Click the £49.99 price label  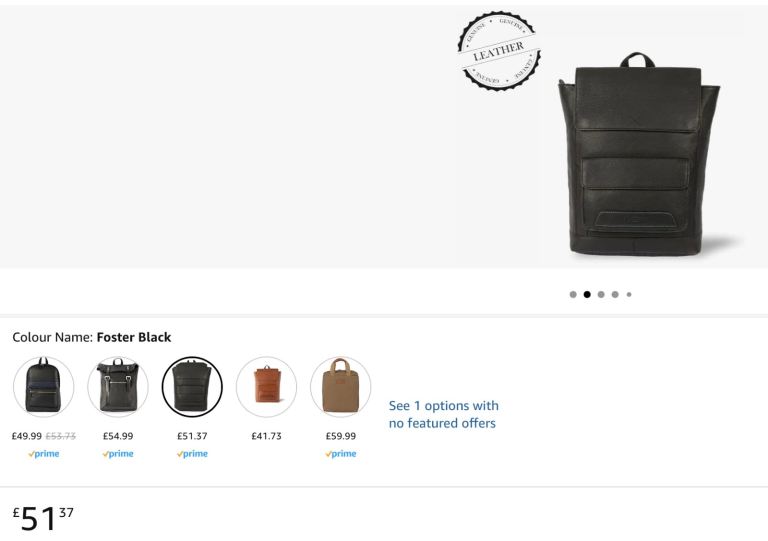(27, 436)
